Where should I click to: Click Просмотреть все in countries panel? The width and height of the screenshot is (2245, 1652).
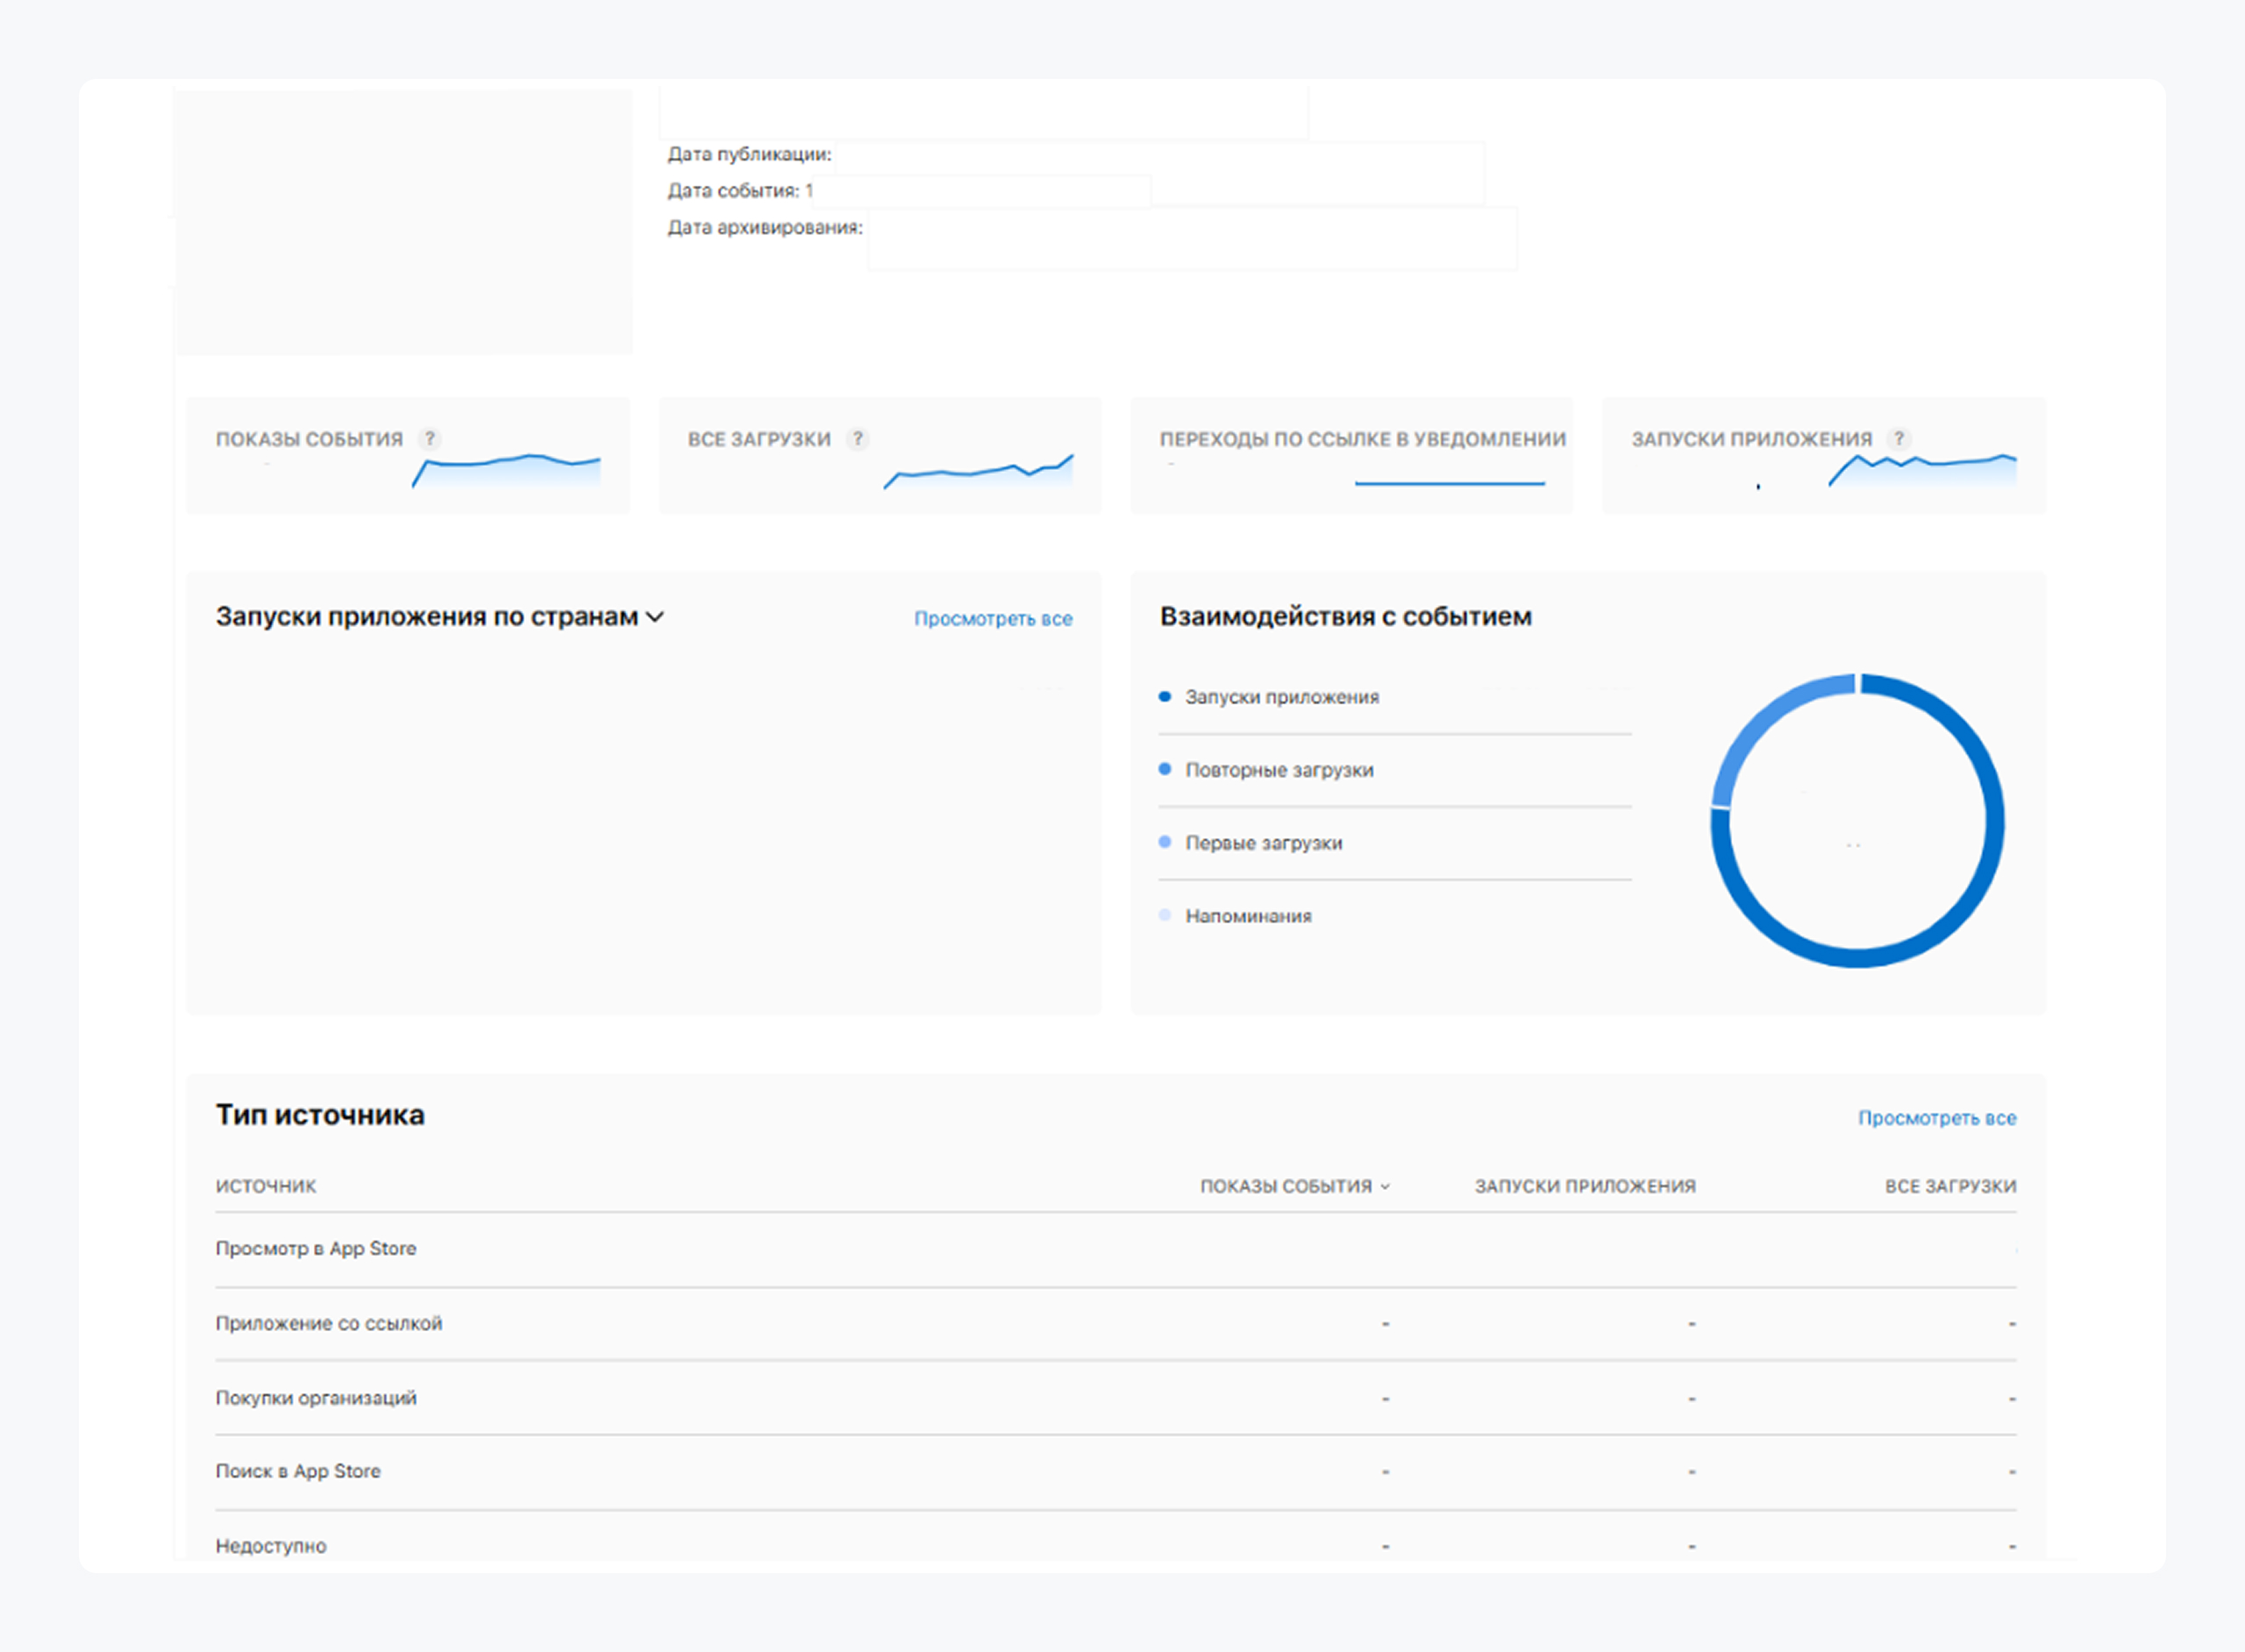tap(992, 619)
